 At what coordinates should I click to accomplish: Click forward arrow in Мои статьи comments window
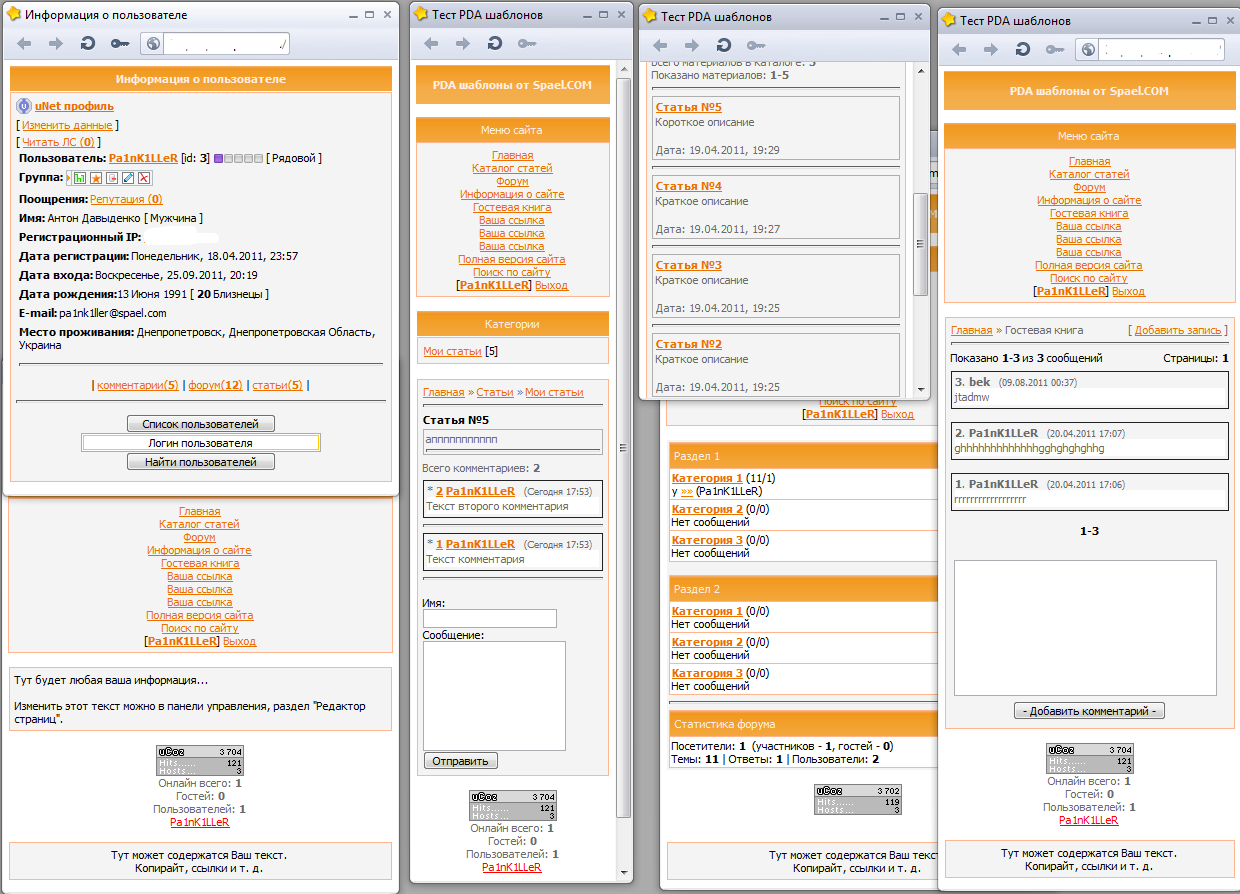[x=463, y=43]
